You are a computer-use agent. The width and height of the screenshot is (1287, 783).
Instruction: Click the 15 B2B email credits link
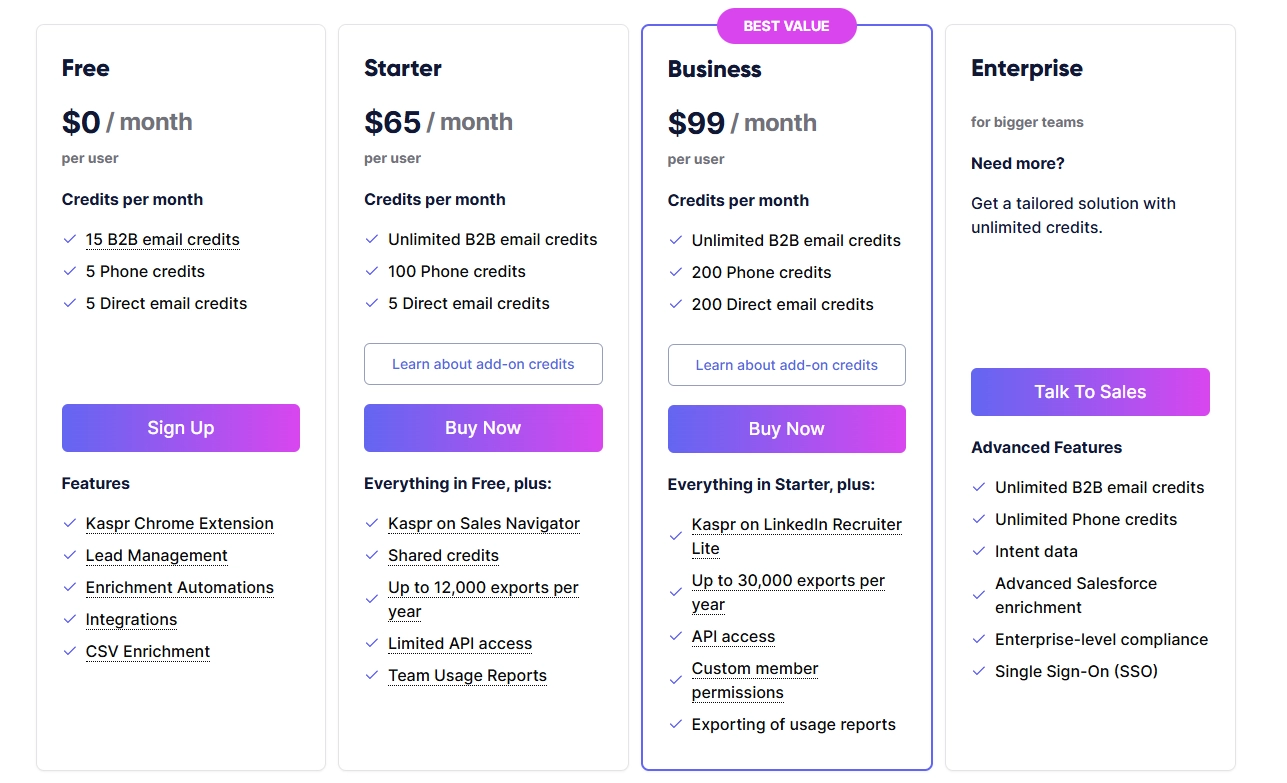click(x=163, y=240)
